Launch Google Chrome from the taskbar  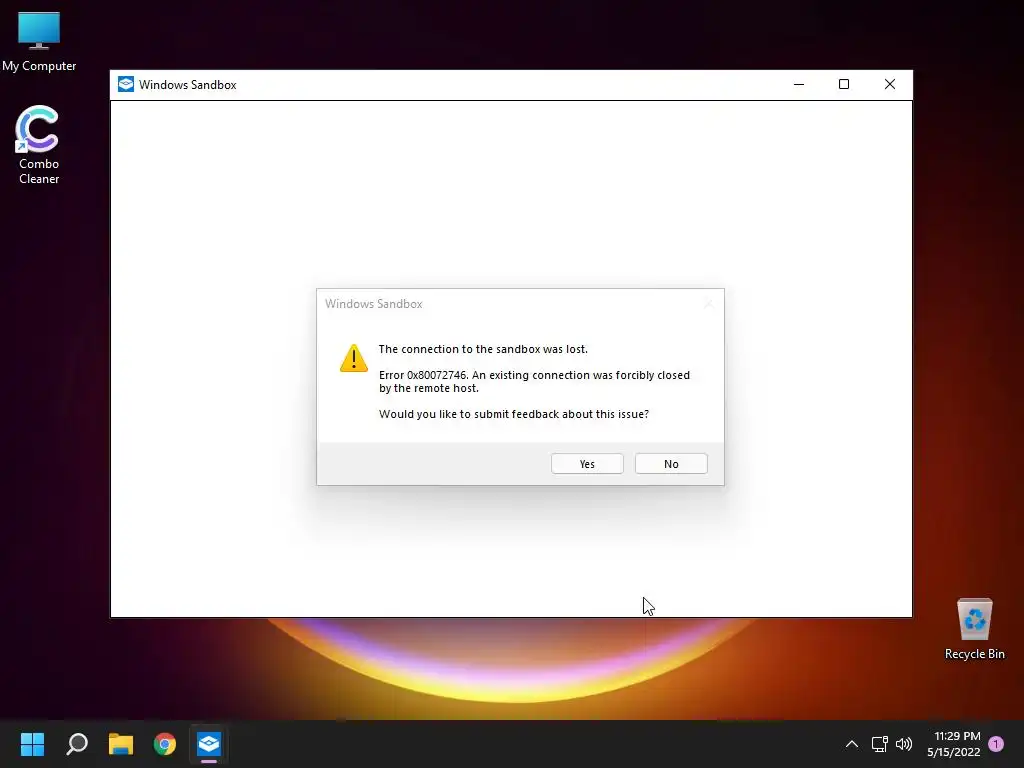tap(165, 744)
